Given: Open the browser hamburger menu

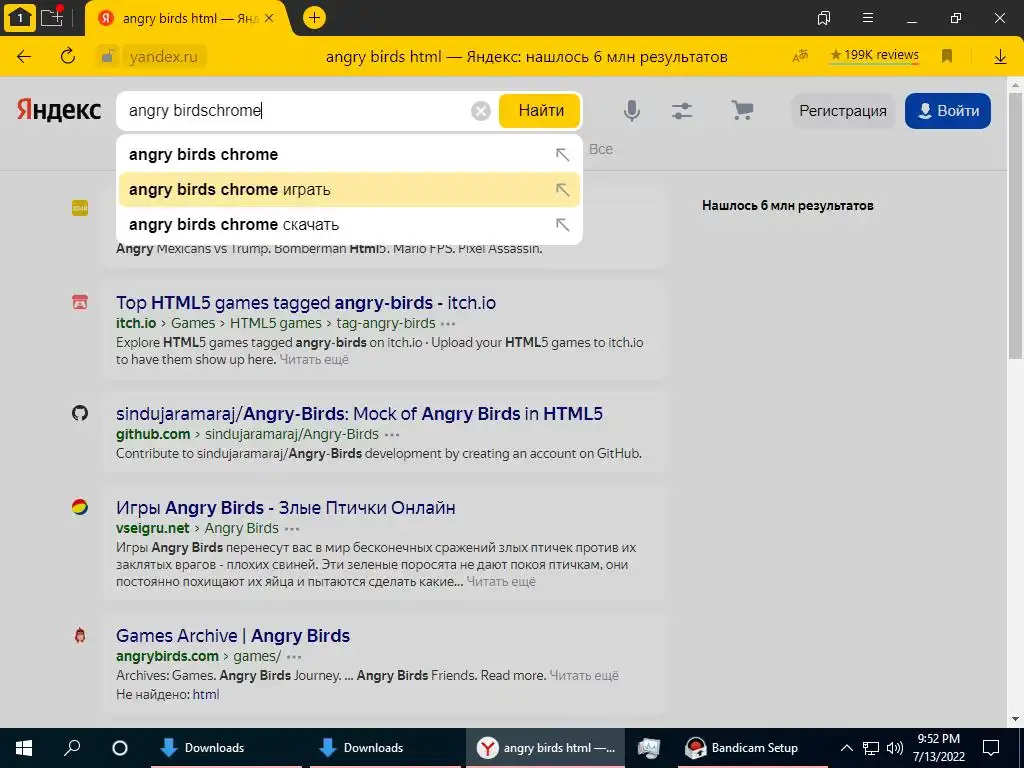Looking at the screenshot, I should pyautogui.click(x=868, y=18).
